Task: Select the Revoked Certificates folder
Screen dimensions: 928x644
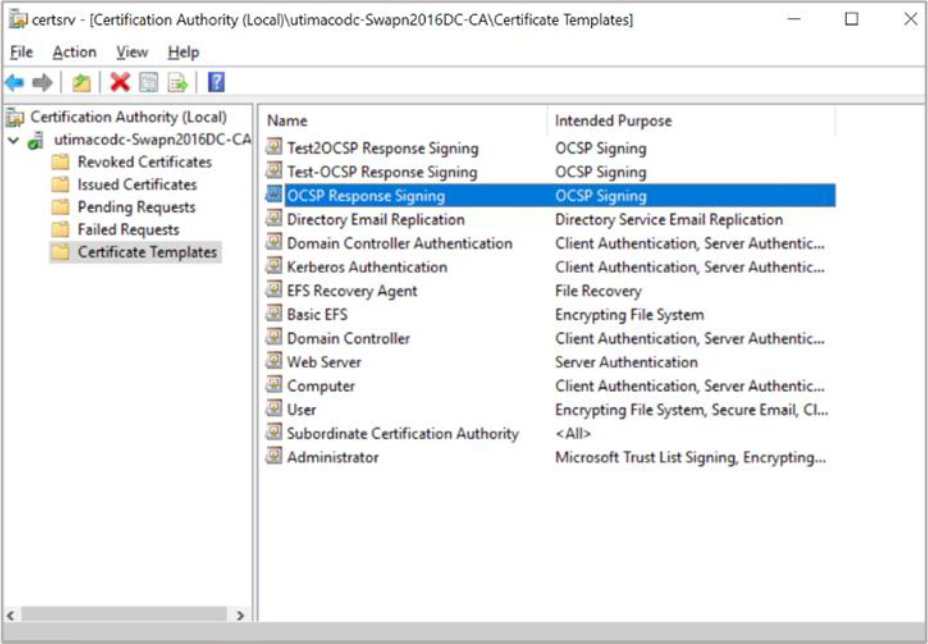Action: coord(144,162)
